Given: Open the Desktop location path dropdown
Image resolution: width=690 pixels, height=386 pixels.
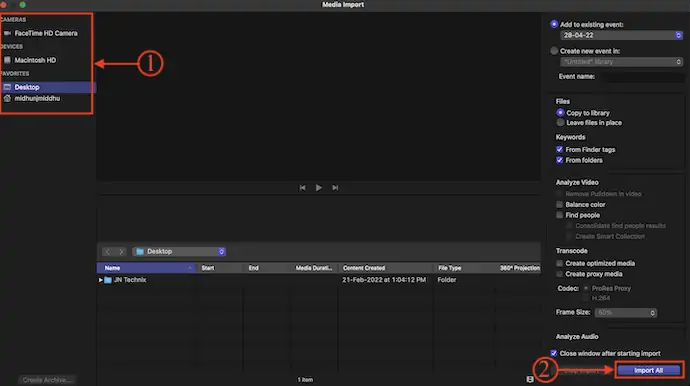Looking at the screenshot, I should pyautogui.click(x=179, y=251).
